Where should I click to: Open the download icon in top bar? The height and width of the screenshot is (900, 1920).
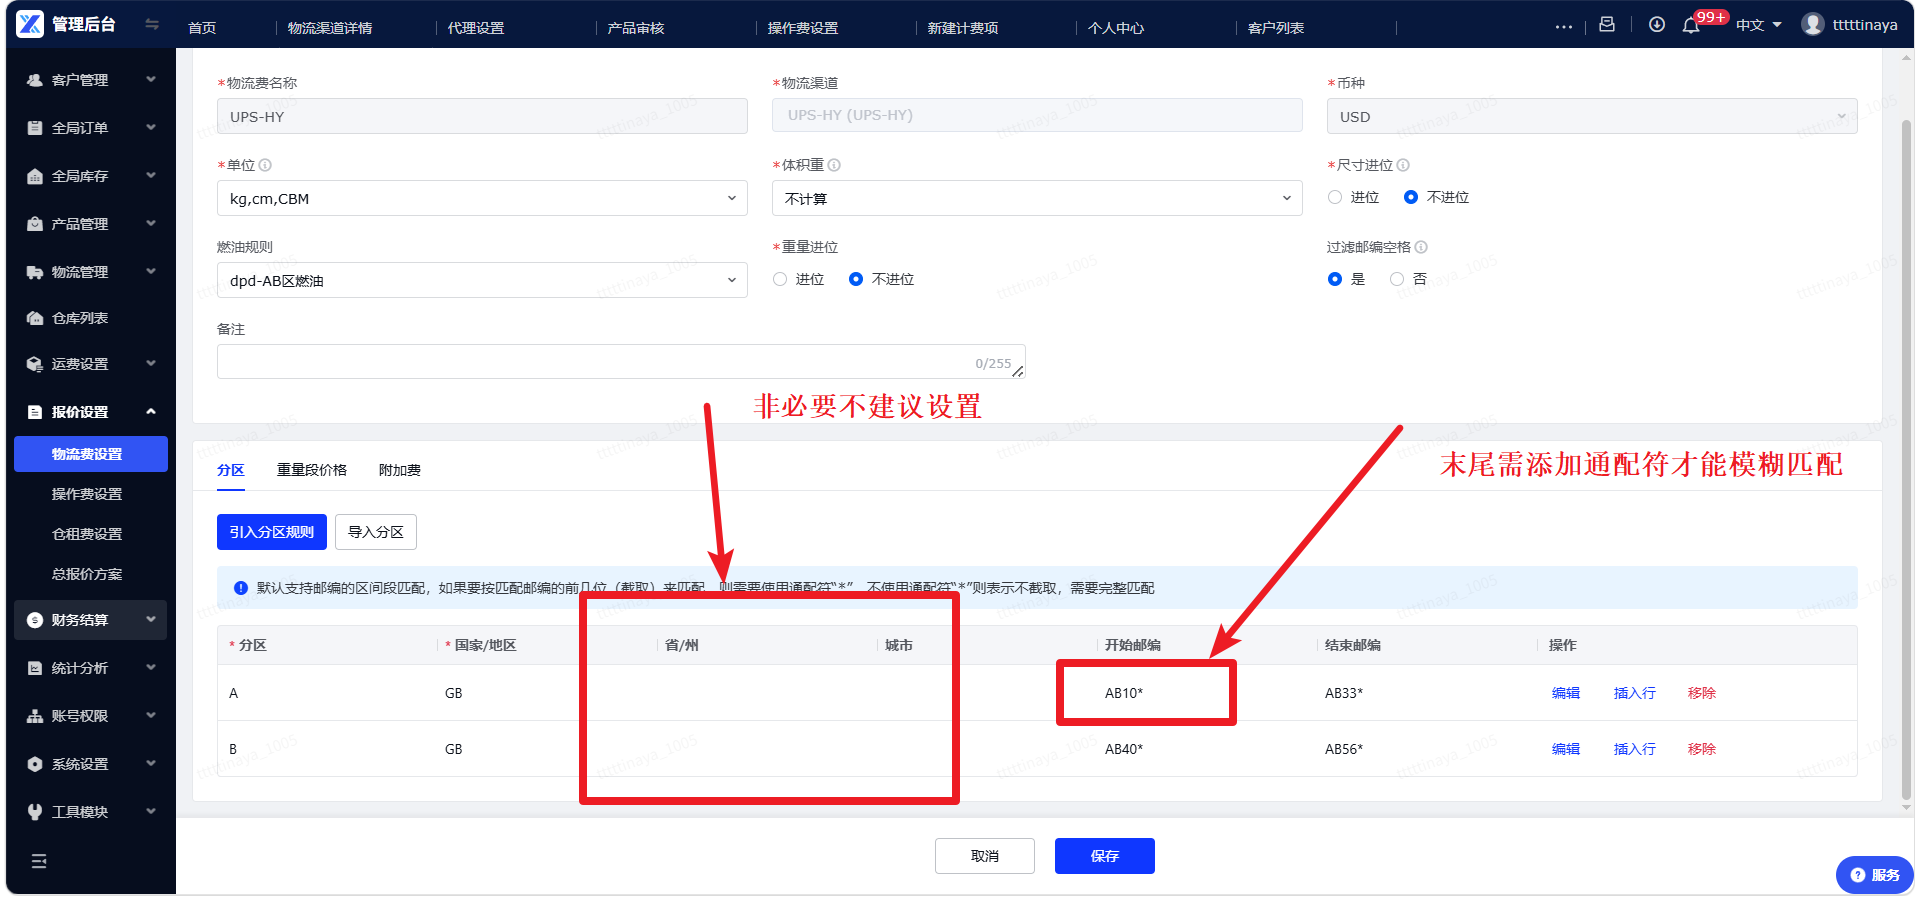[x=1657, y=25]
